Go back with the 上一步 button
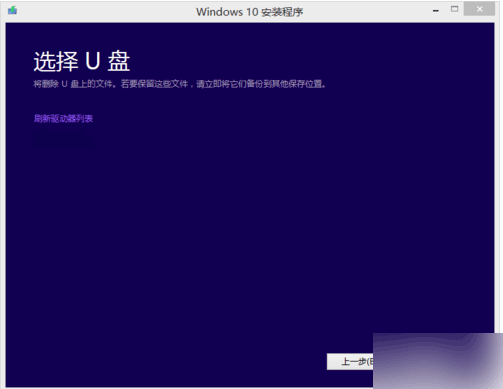The height and width of the screenshot is (389, 503). tap(350, 361)
